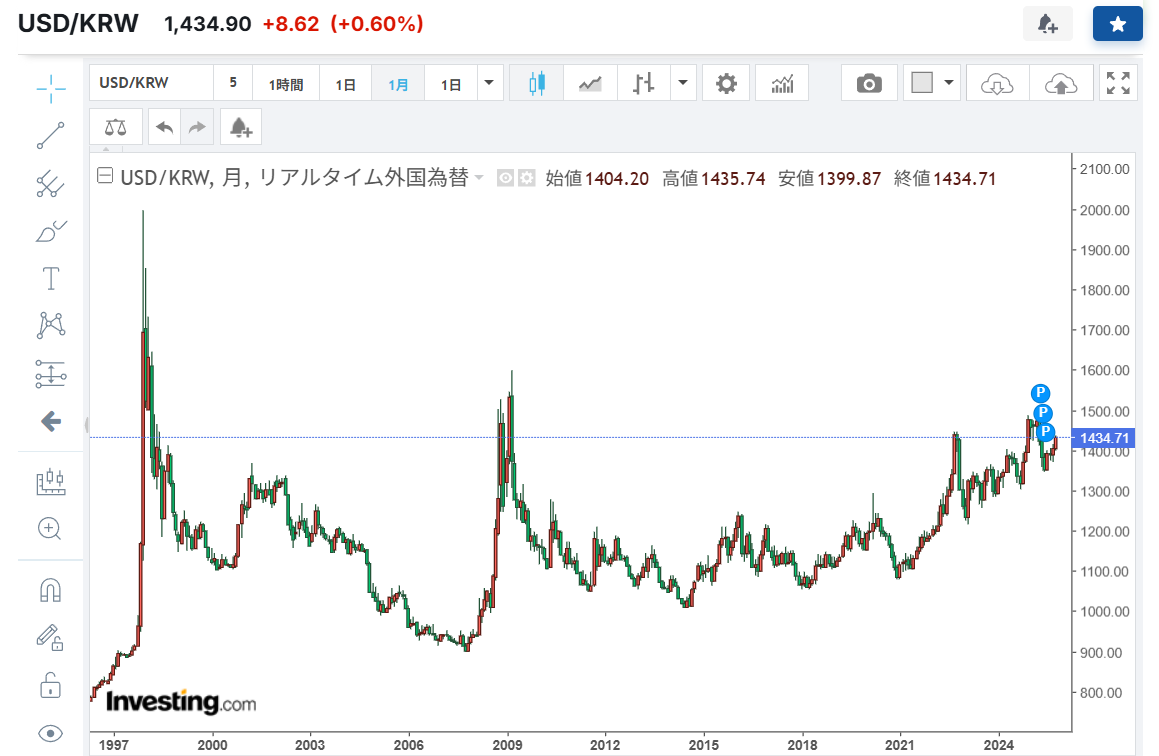Expand the time interval dropdown arrow
Screen dimensions: 1159x756
point(490,83)
